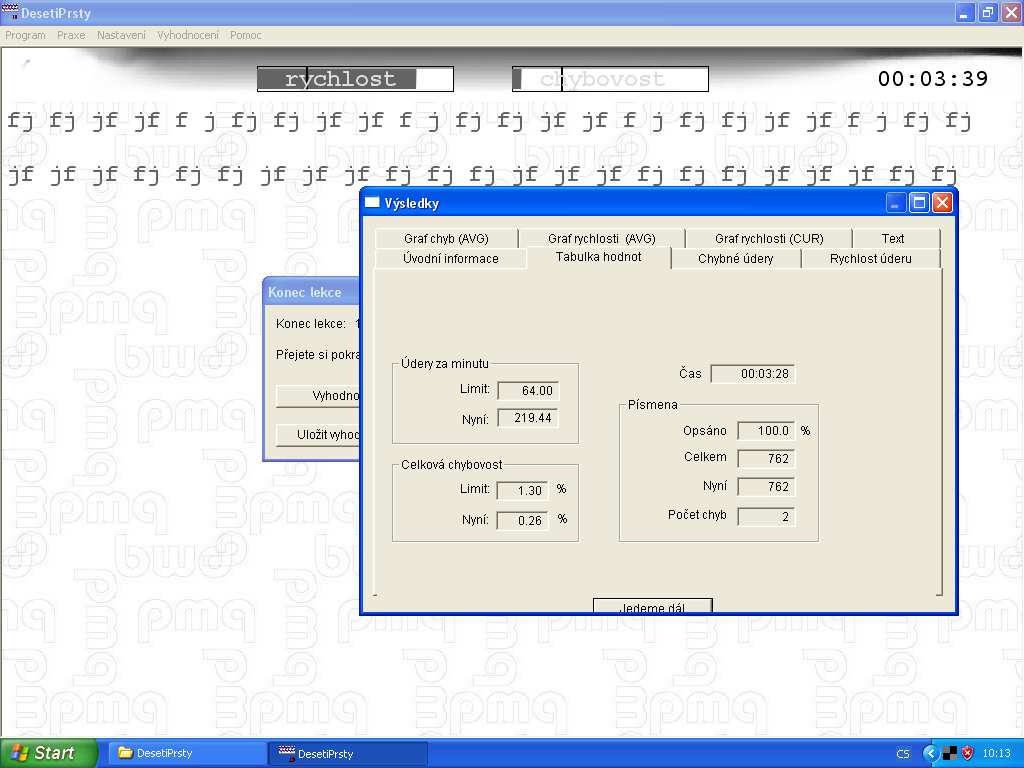Click the Písmena group label
This screenshot has width=1024, height=768.
pos(652,405)
